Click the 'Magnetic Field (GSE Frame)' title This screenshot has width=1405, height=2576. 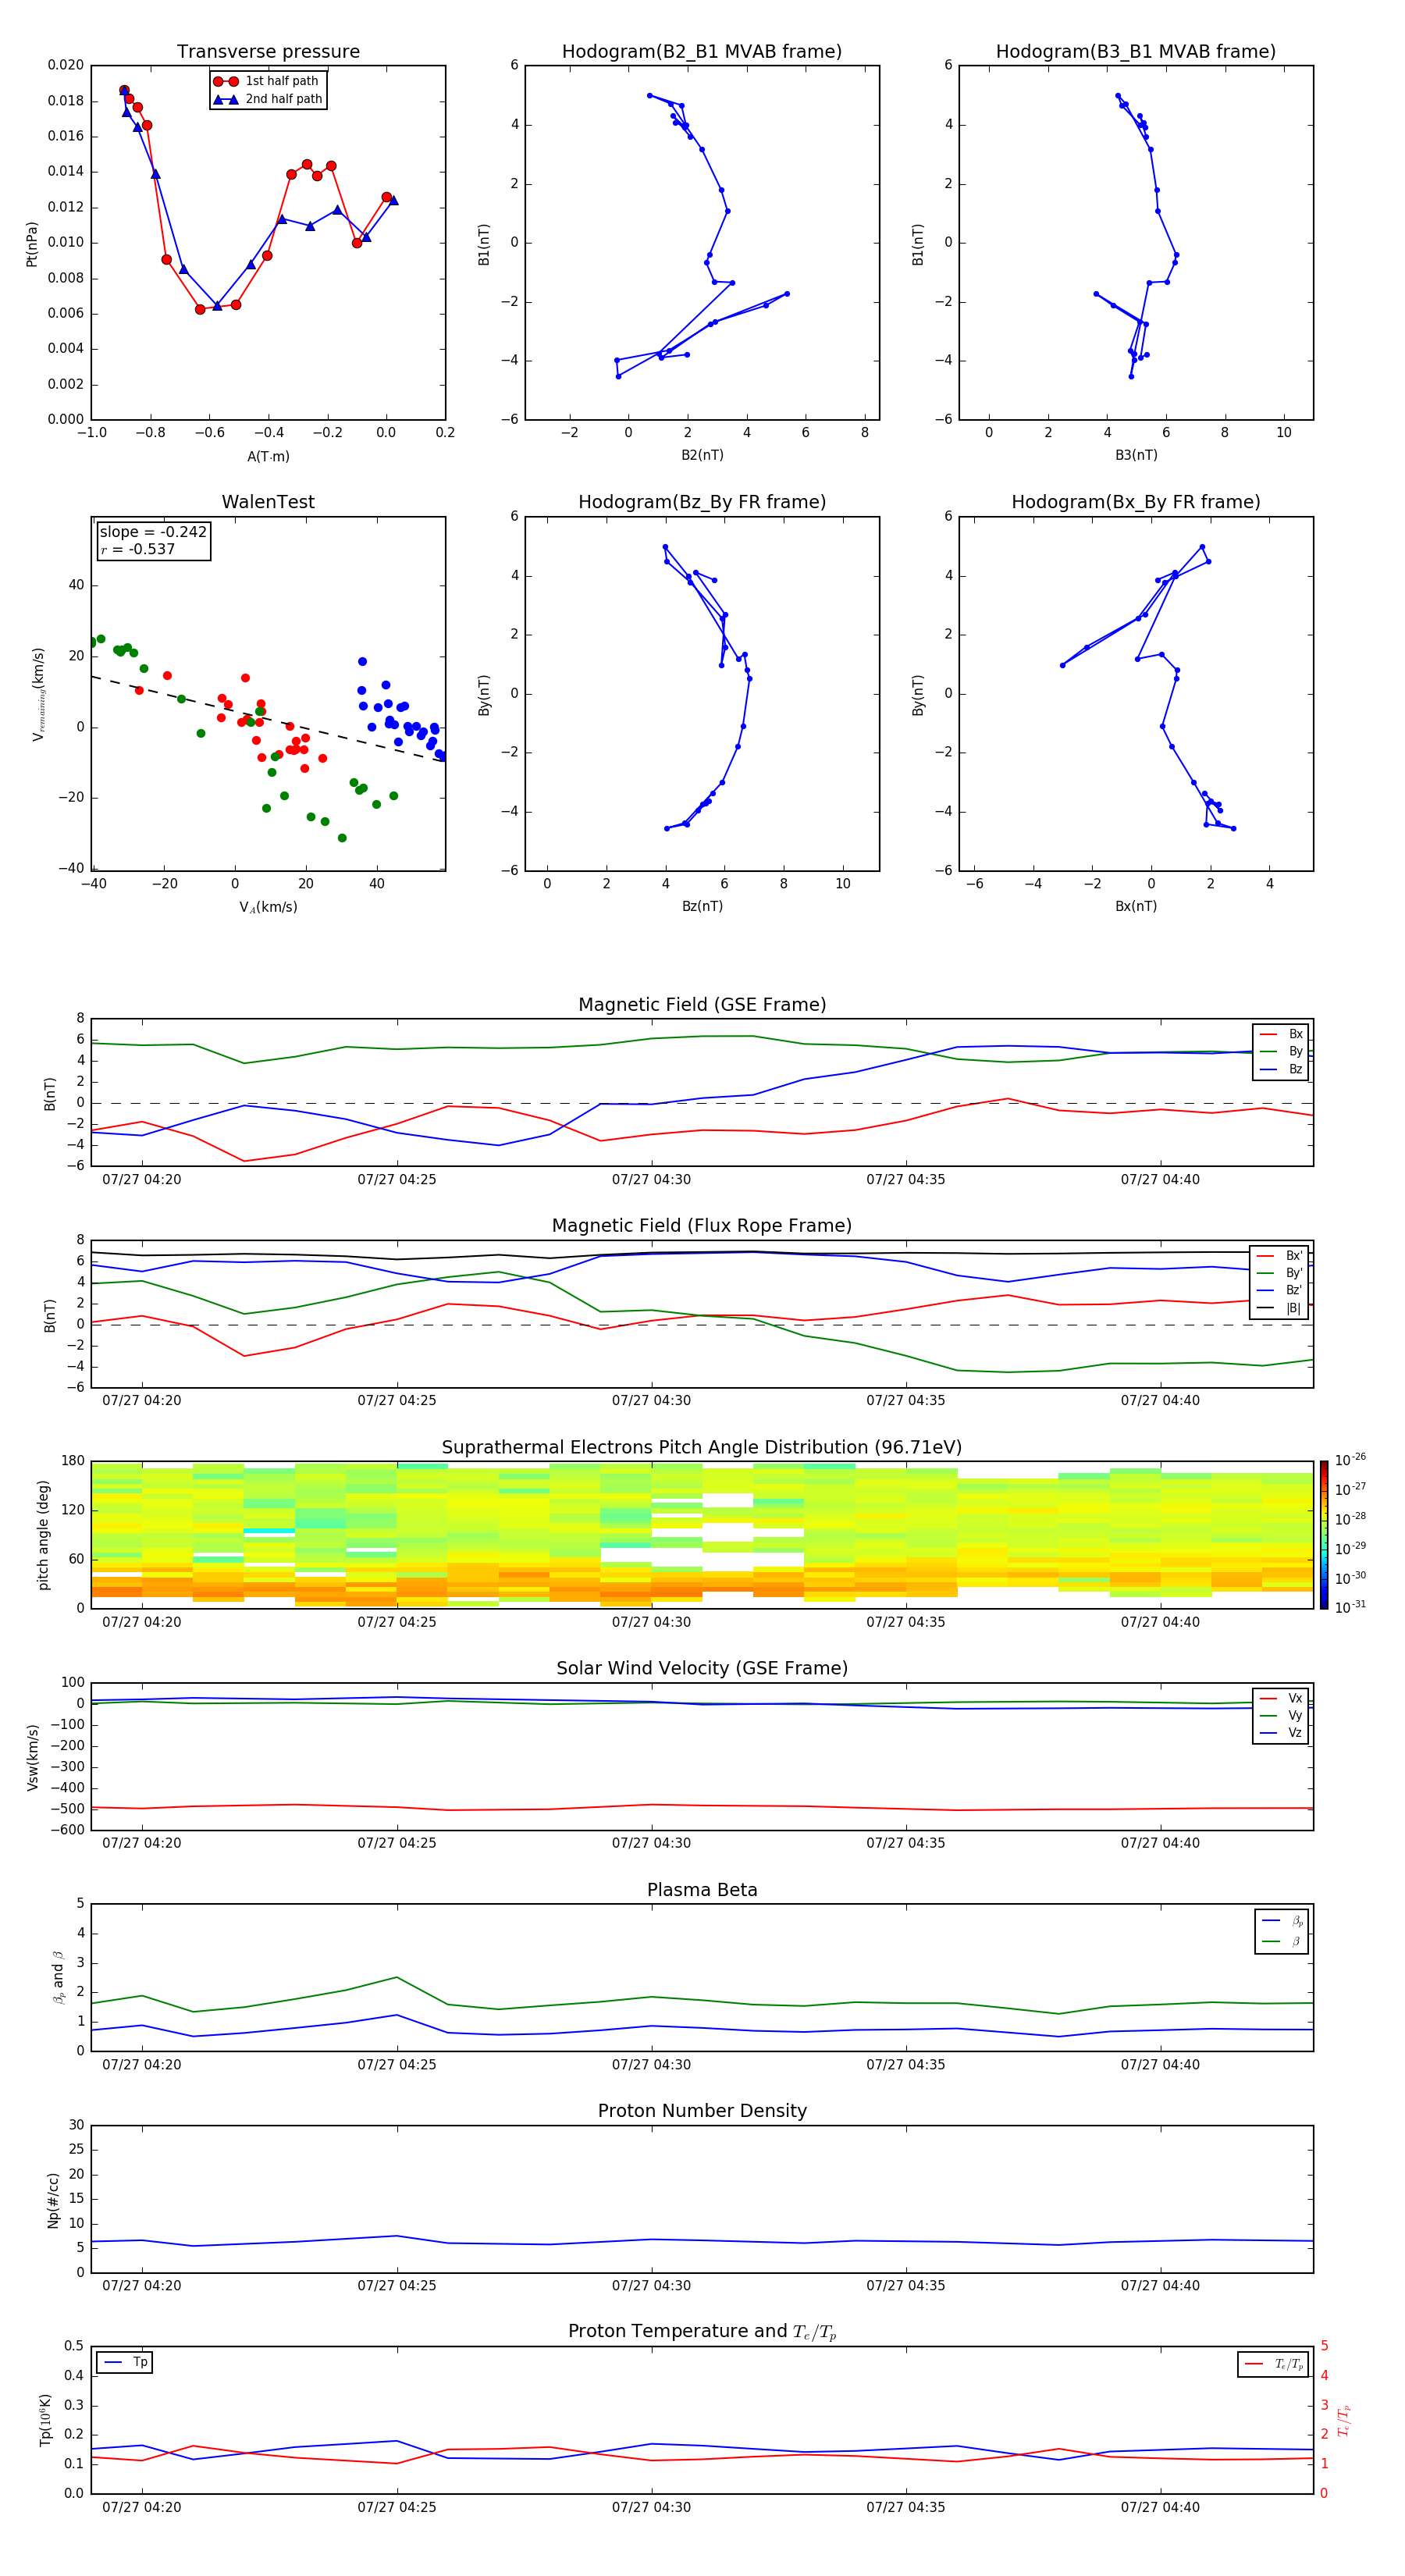(x=702, y=1005)
